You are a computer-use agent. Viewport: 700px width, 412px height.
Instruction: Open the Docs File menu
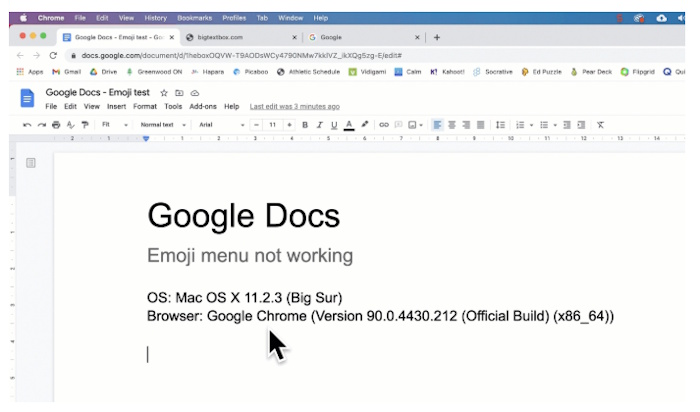[51, 106]
